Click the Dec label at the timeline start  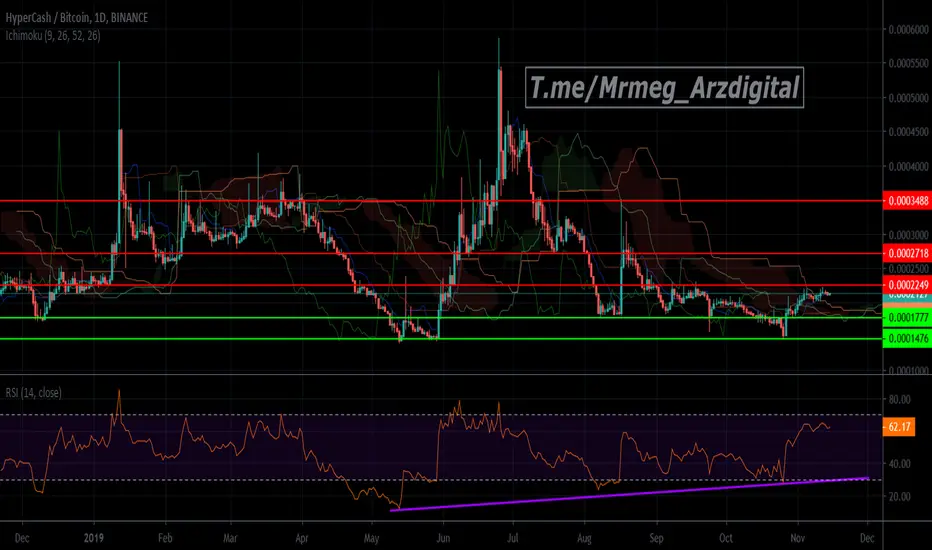22,538
